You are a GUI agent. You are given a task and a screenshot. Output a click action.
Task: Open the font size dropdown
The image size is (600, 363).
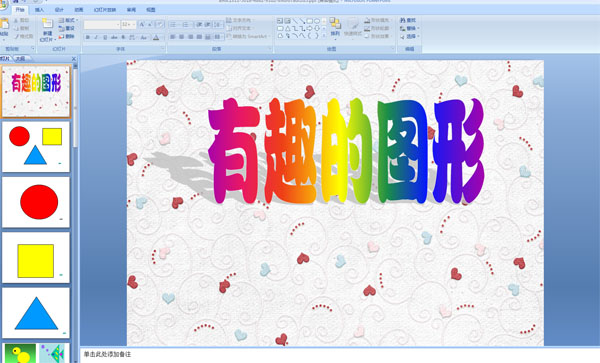[134, 24]
